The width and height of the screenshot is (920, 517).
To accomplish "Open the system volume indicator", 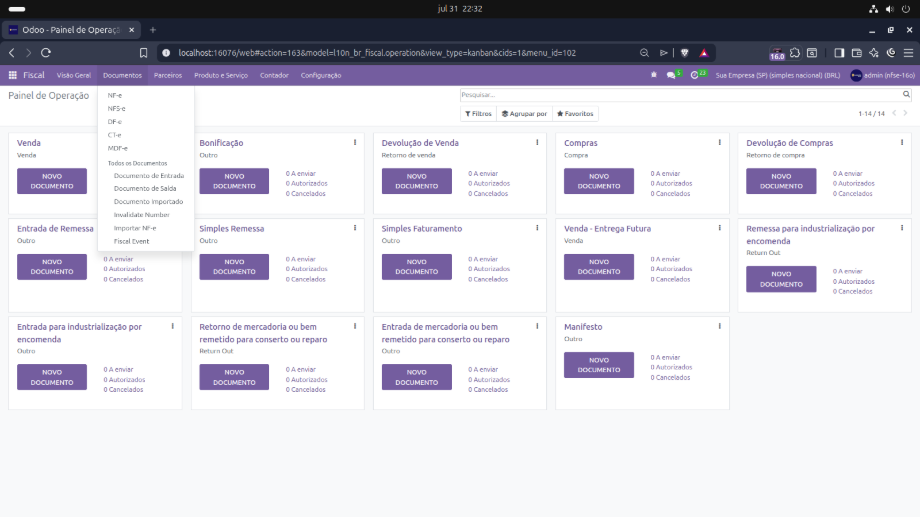I will (890, 9).
